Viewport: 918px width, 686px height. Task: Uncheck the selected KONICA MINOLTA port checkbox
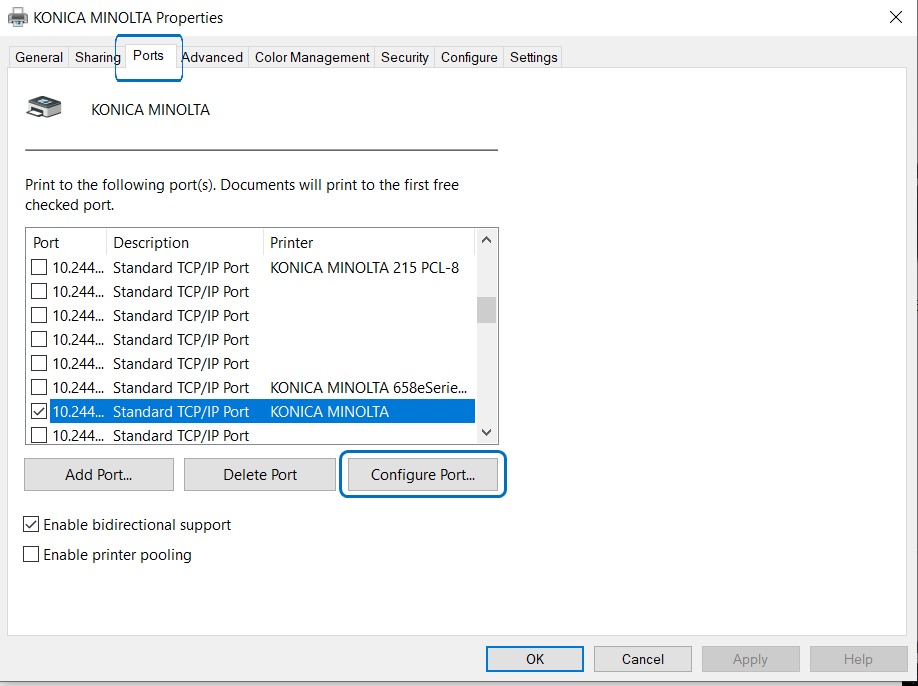[39, 411]
